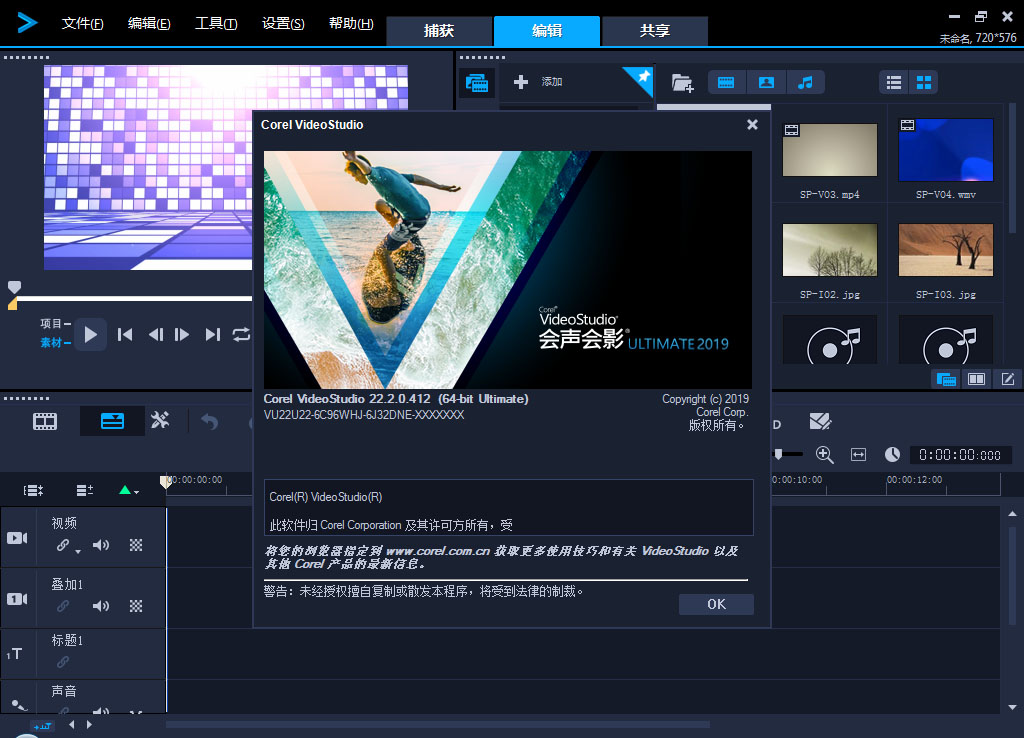Step back one frame

[x=155, y=335]
